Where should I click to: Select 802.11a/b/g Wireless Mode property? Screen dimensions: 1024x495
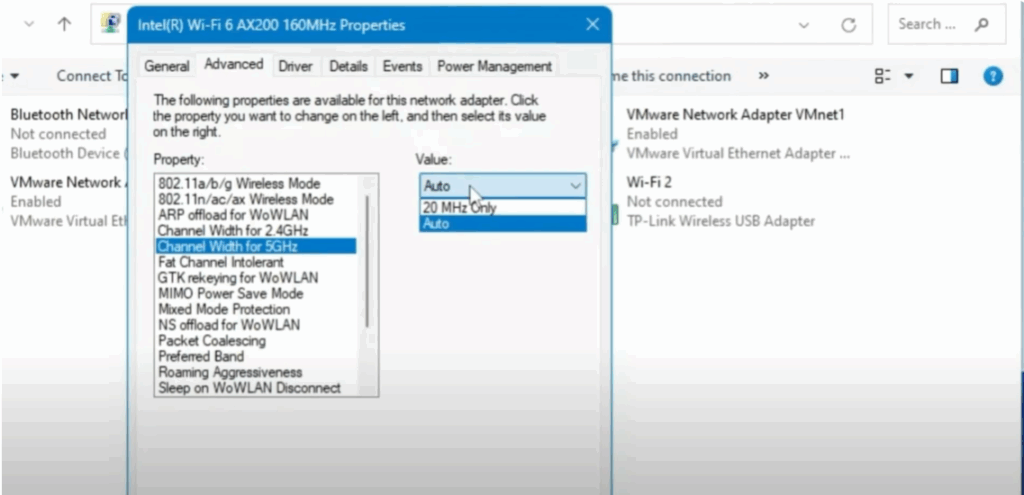click(x=255, y=184)
